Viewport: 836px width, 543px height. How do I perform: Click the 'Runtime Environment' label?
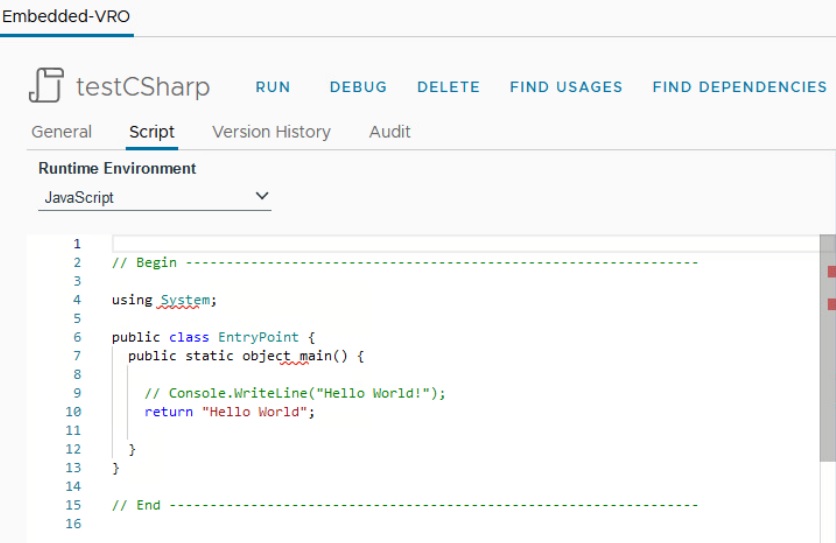tap(117, 169)
